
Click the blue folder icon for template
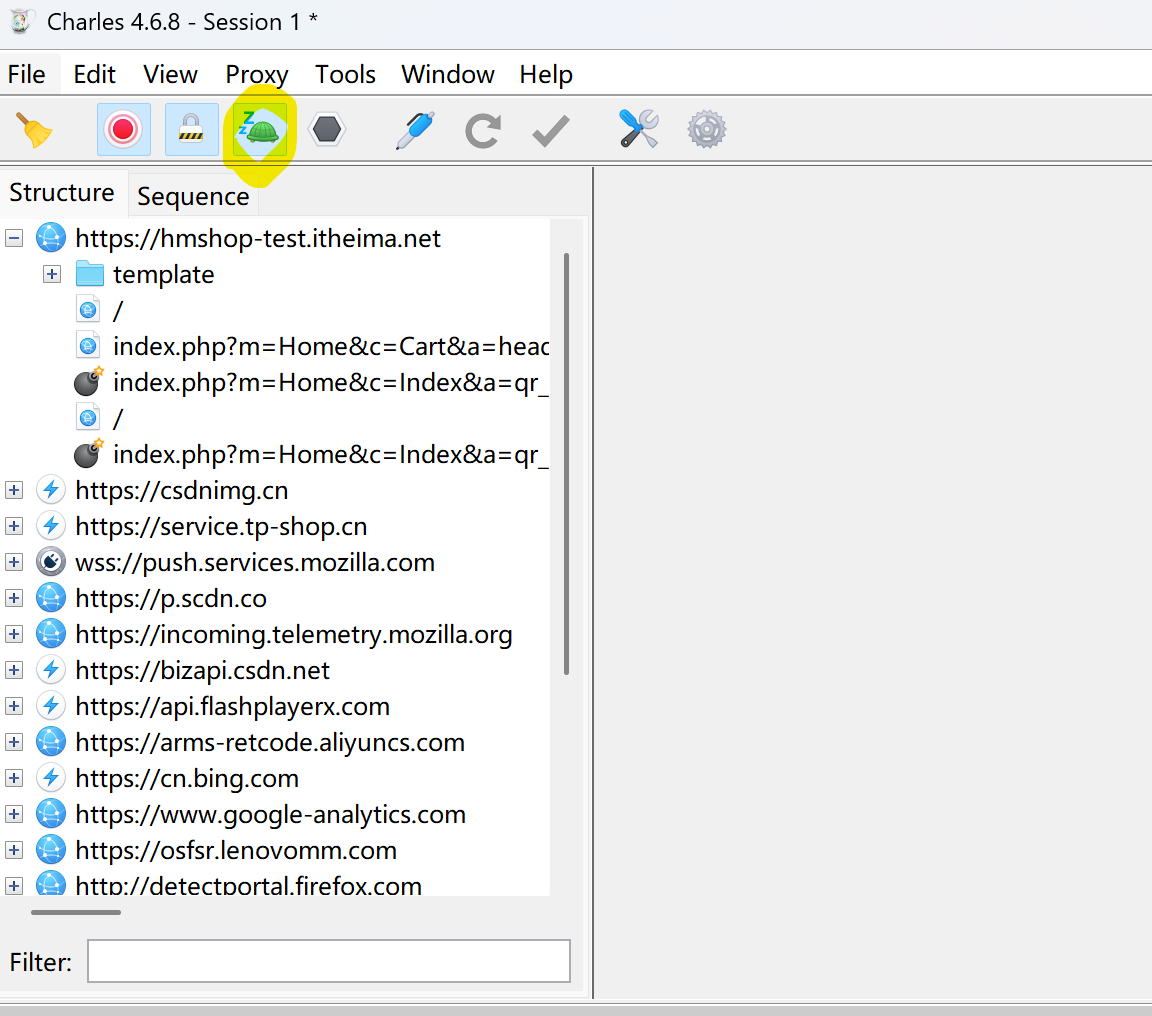pyautogui.click(x=90, y=274)
